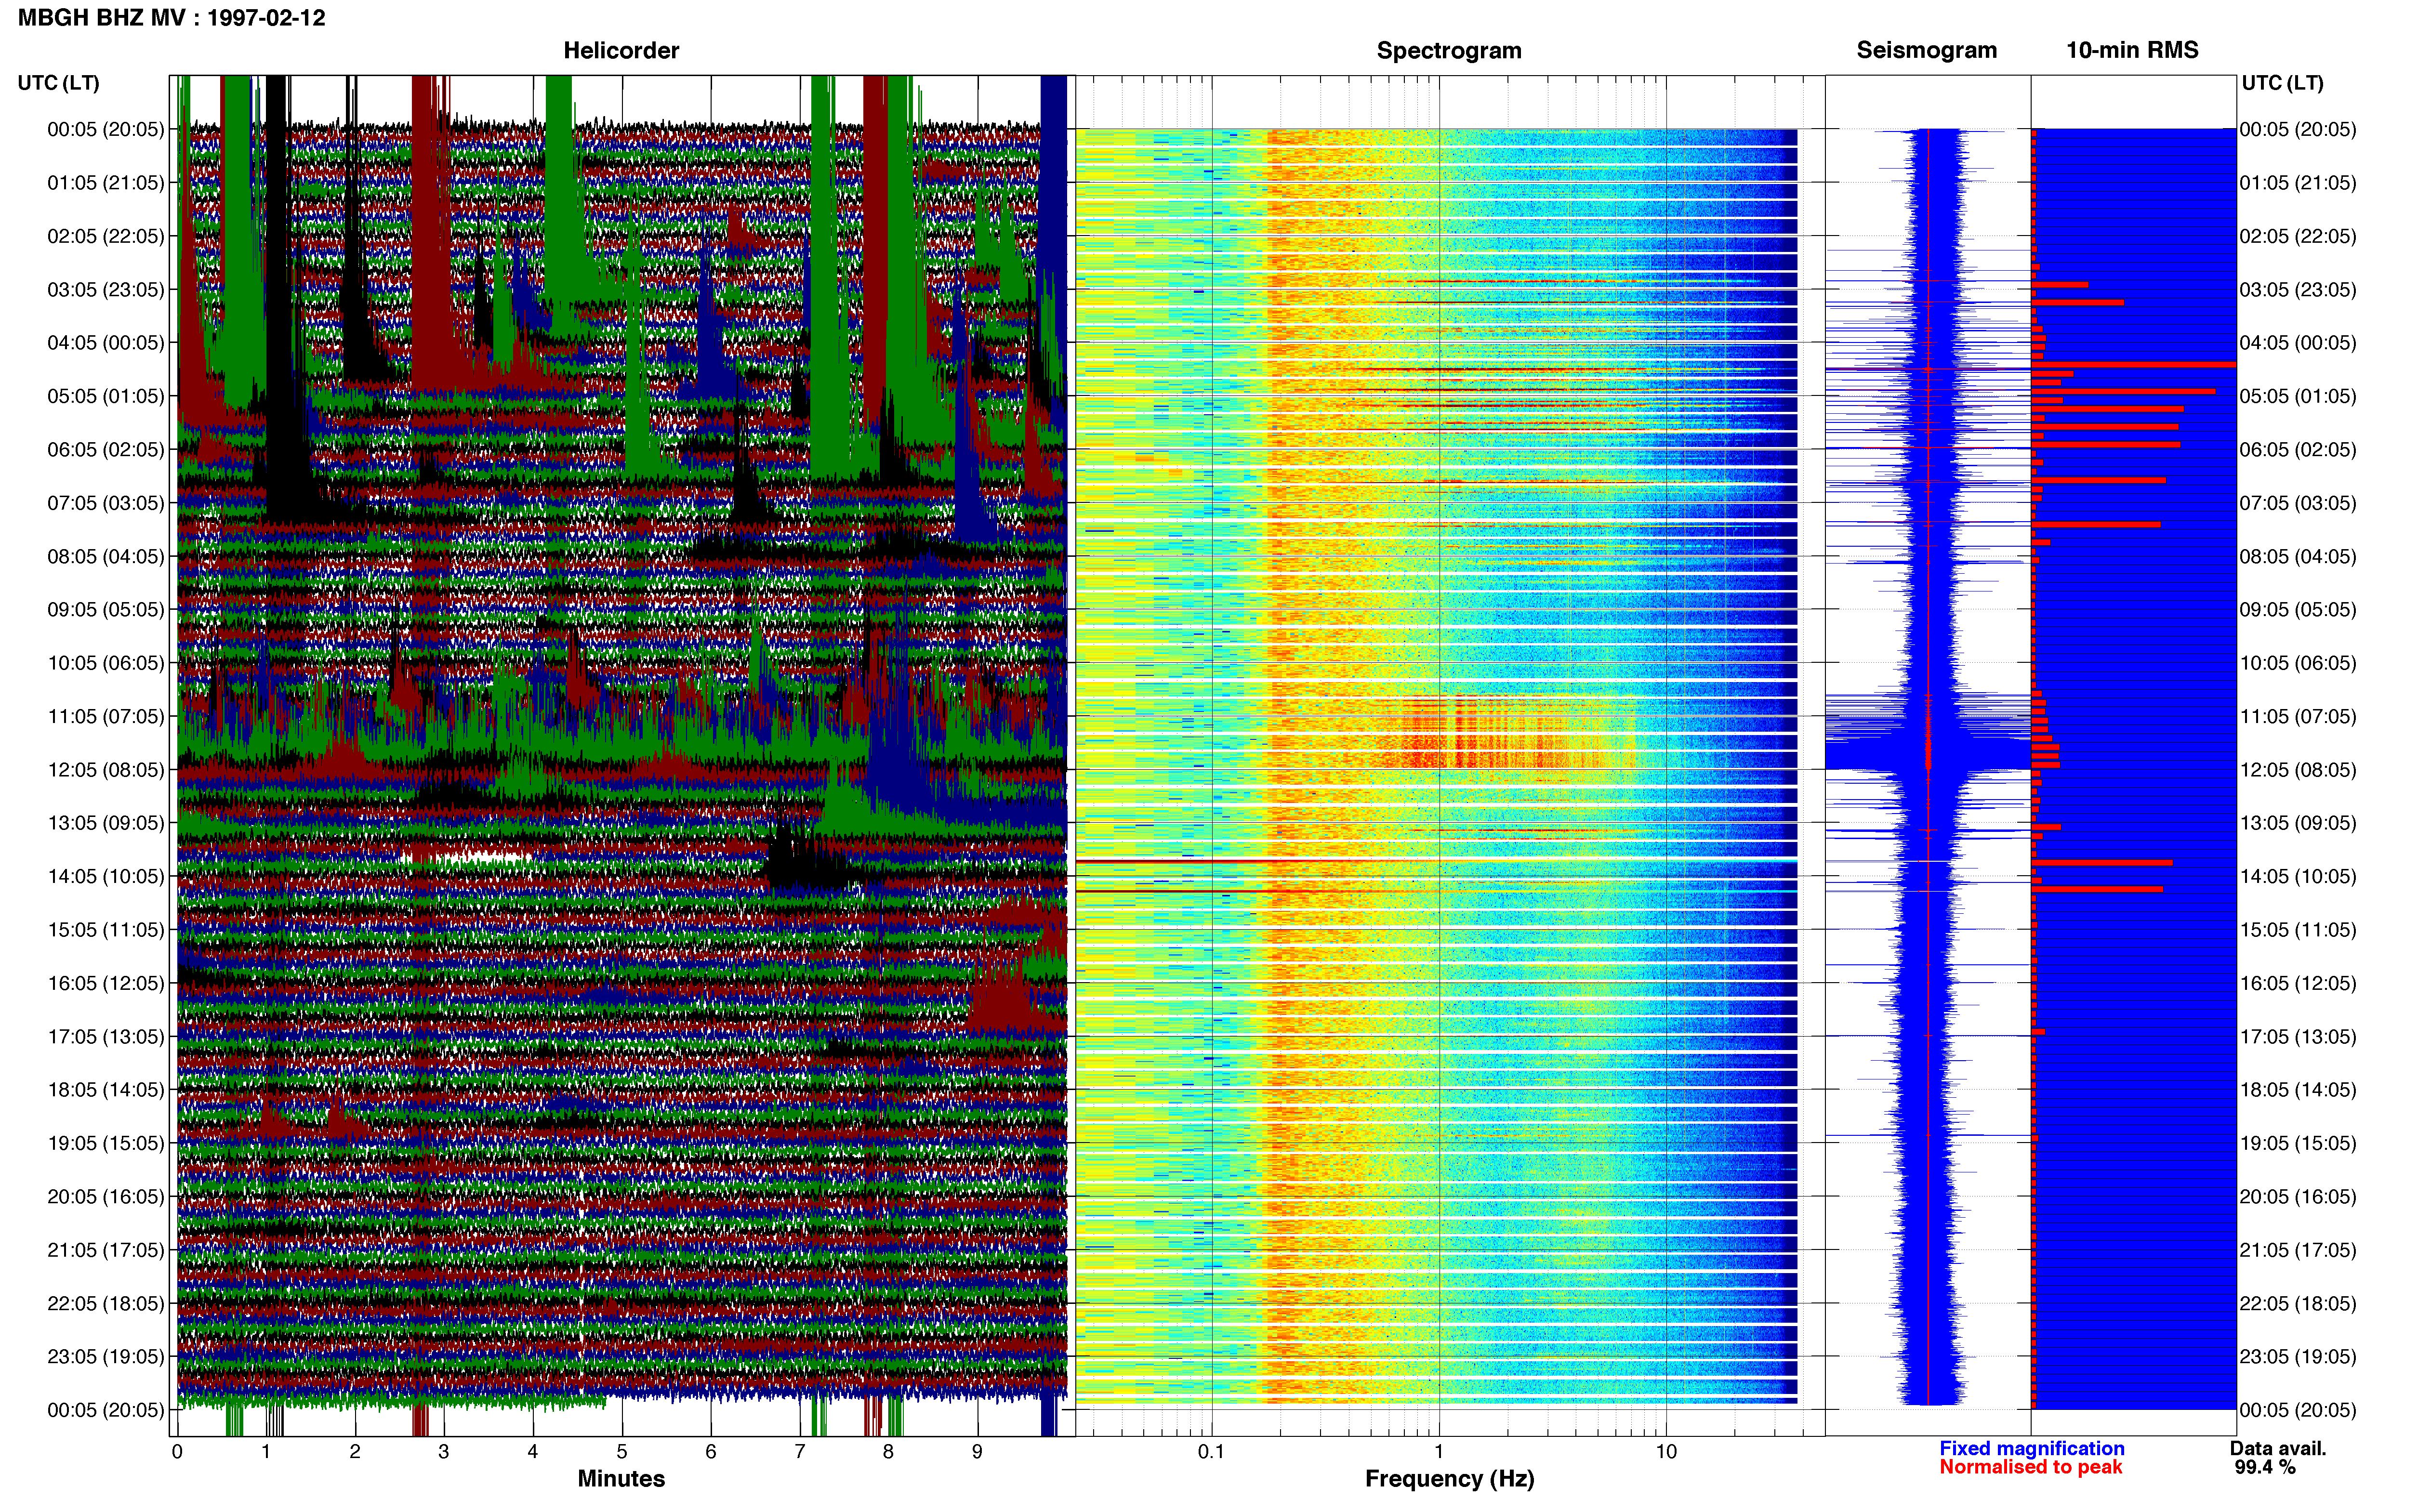Click the left time label '23:05 (19:05)'
This screenshot has height=1512, width=2418.
click(x=105, y=1356)
